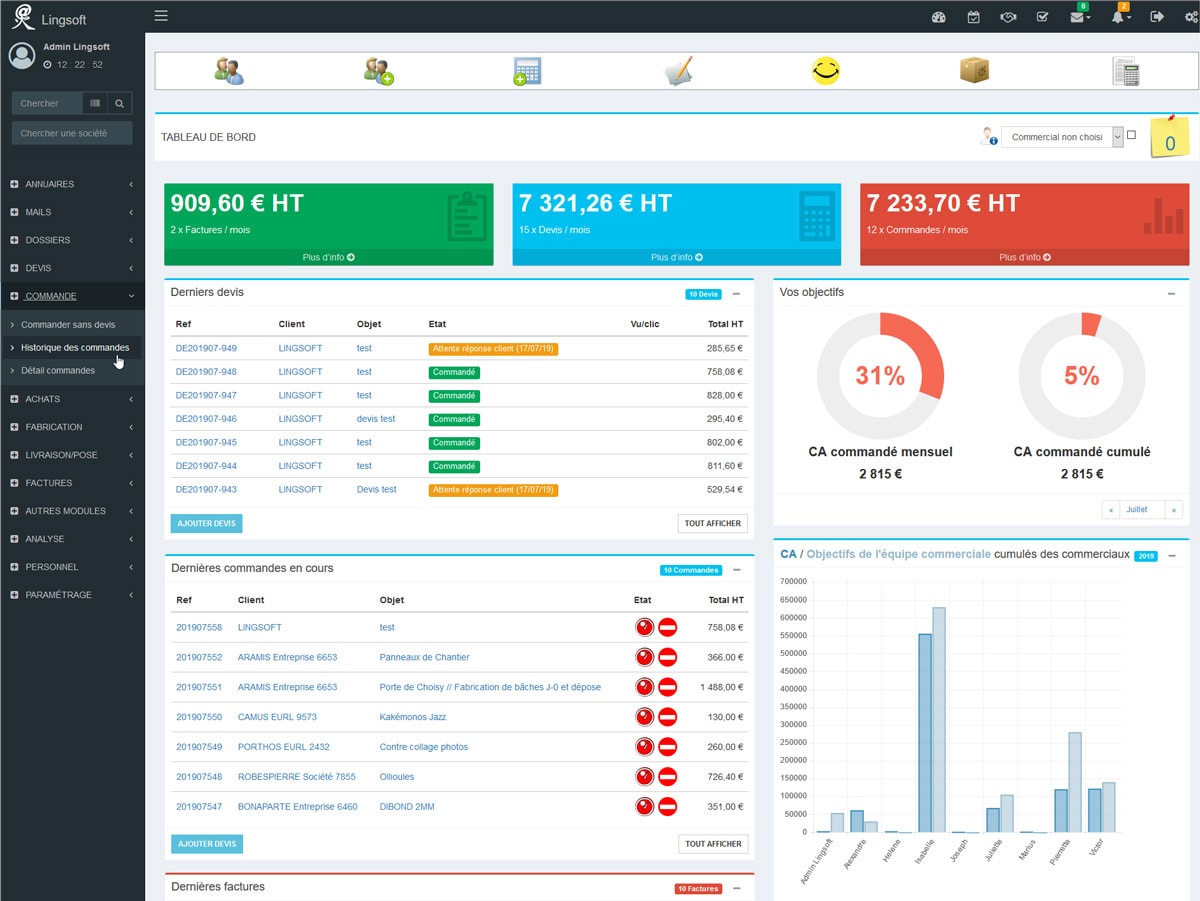Sign out using the logout icon

[1158, 17]
